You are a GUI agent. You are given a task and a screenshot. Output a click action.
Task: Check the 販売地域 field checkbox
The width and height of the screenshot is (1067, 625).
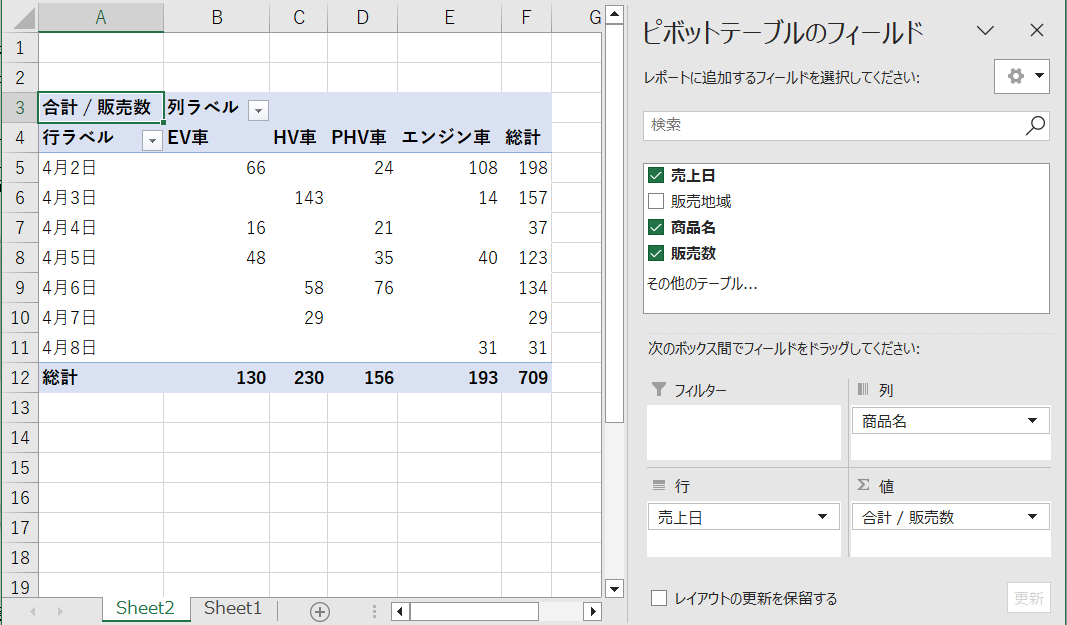[656, 202]
